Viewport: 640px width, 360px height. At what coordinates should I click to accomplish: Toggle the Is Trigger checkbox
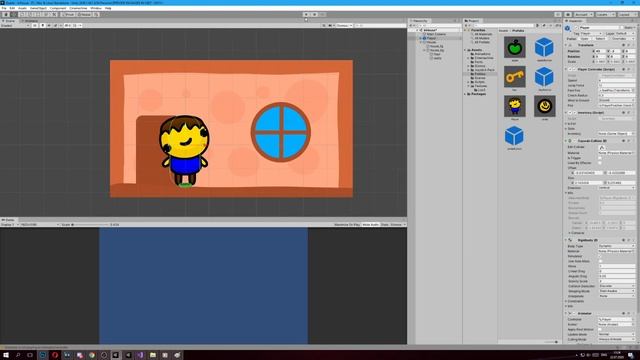tap(600, 158)
